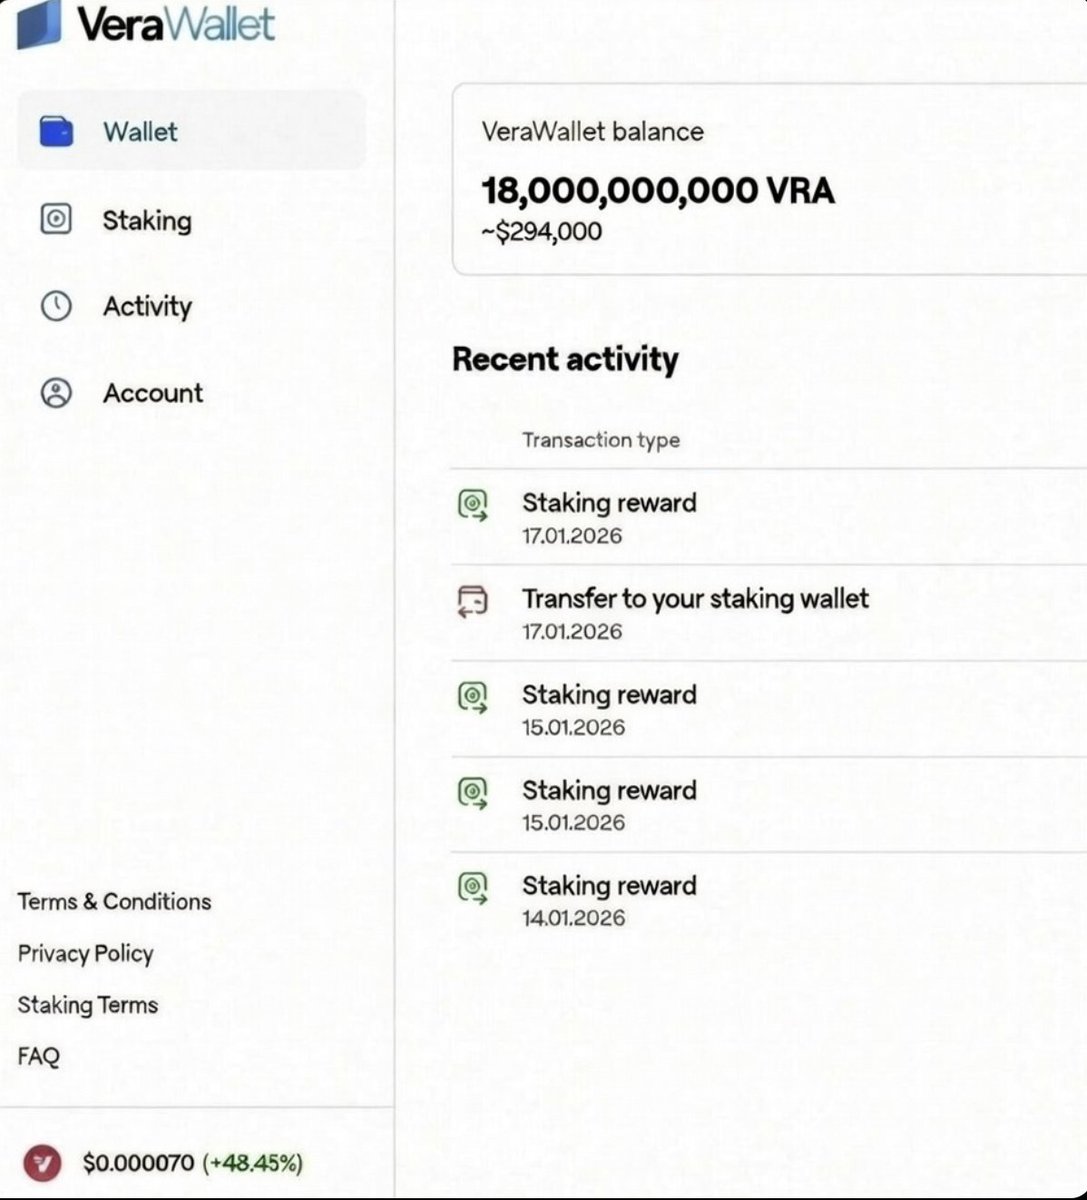This screenshot has height=1200, width=1087.
Task: Click the Account profile icon
Action: click(x=56, y=393)
